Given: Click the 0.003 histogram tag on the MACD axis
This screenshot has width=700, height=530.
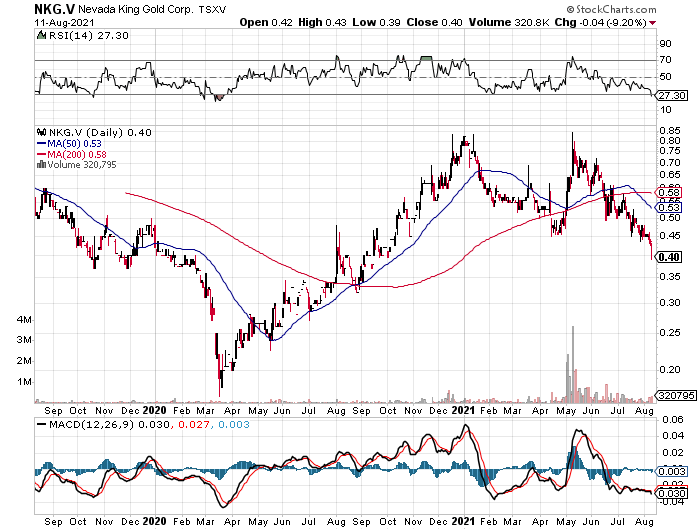Looking at the screenshot, I should [x=671, y=472].
